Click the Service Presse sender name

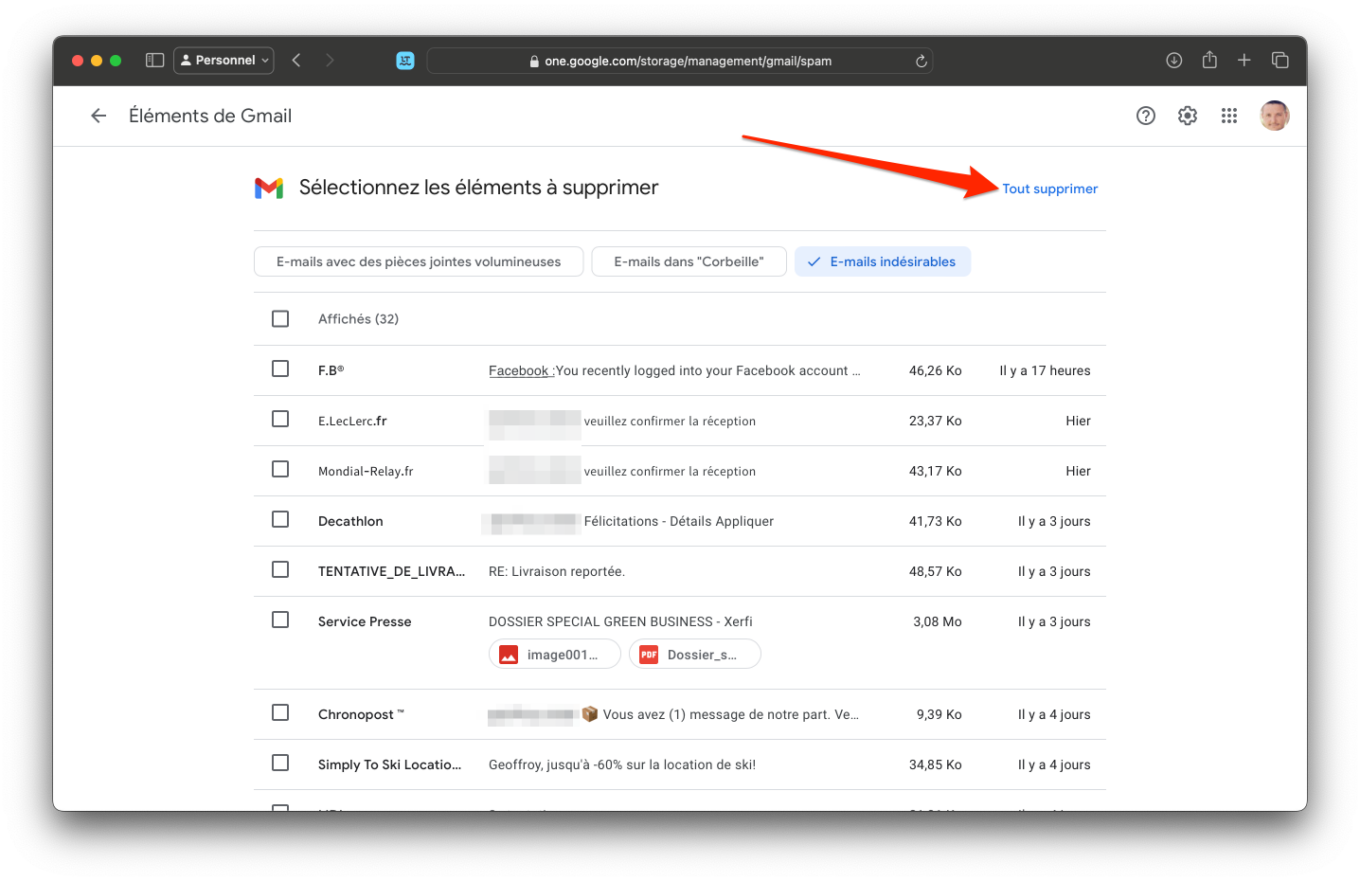click(364, 622)
